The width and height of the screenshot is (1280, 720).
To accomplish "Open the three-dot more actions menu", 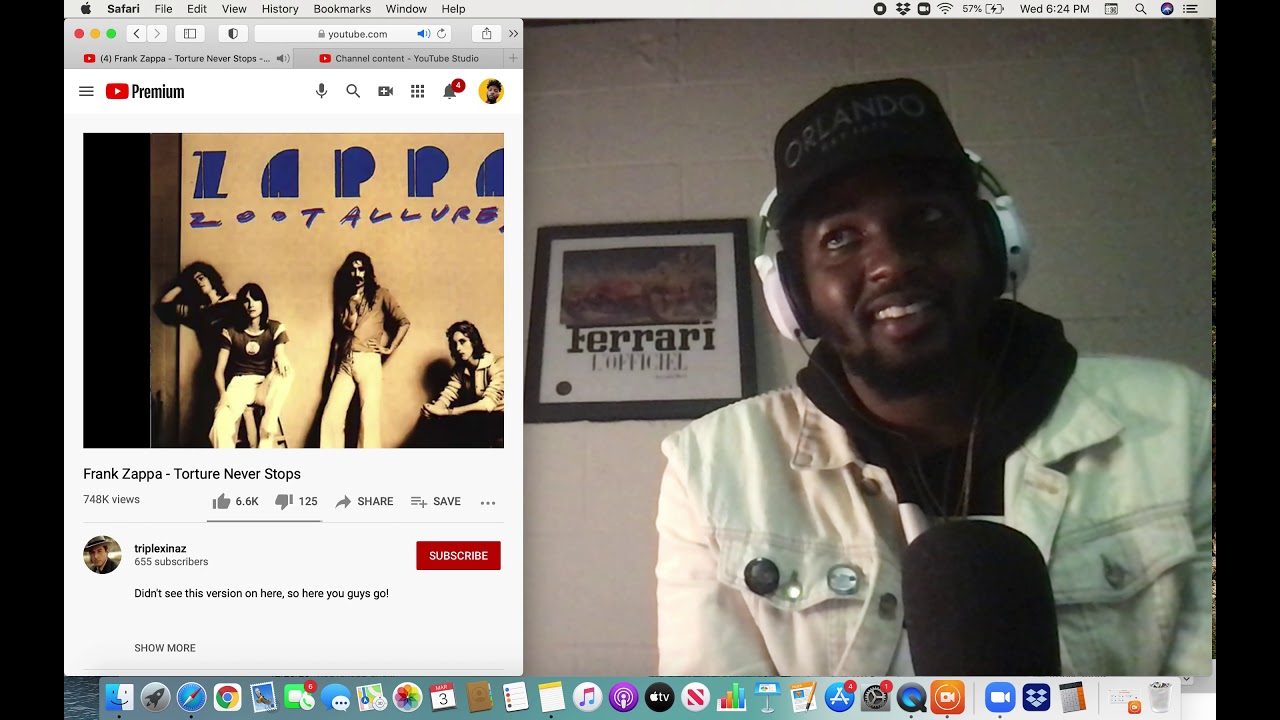I will pyautogui.click(x=488, y=502).
